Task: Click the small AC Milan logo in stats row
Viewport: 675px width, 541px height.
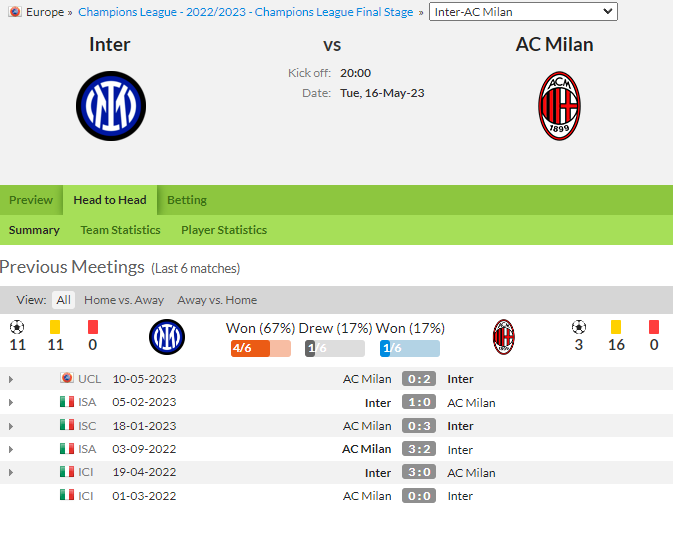Action: 504,337
